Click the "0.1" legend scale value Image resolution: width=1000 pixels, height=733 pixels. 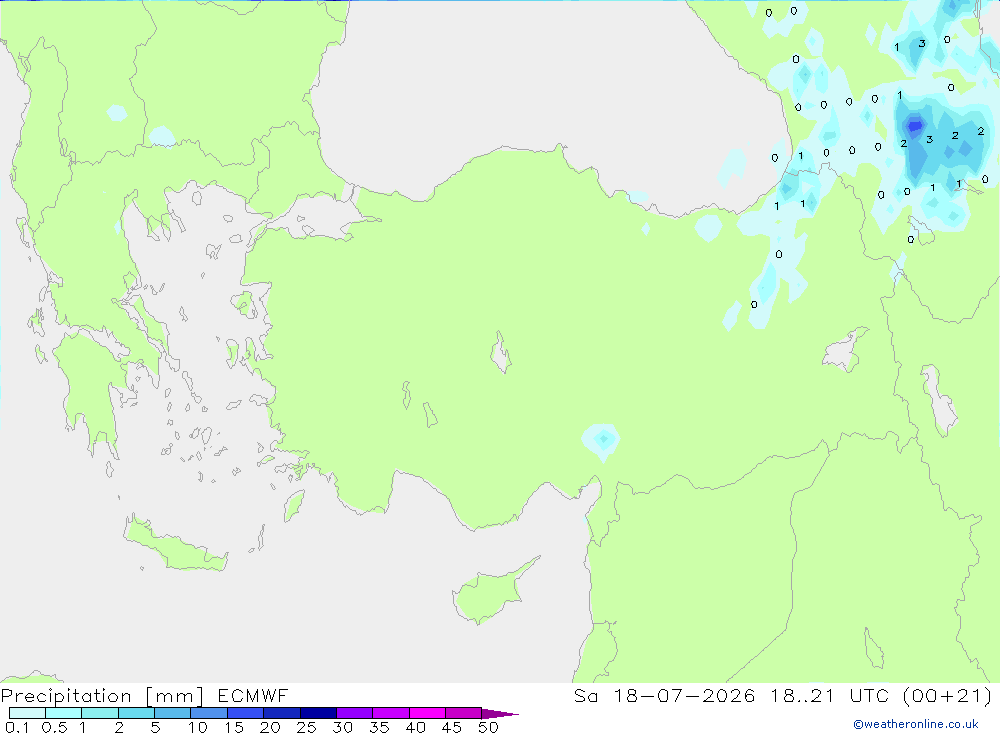click(17, 727)
